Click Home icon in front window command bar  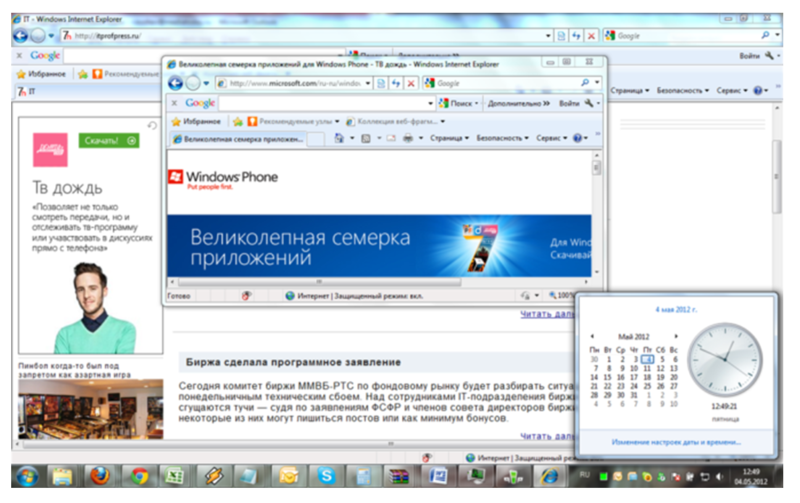click(x=339, y=138)
